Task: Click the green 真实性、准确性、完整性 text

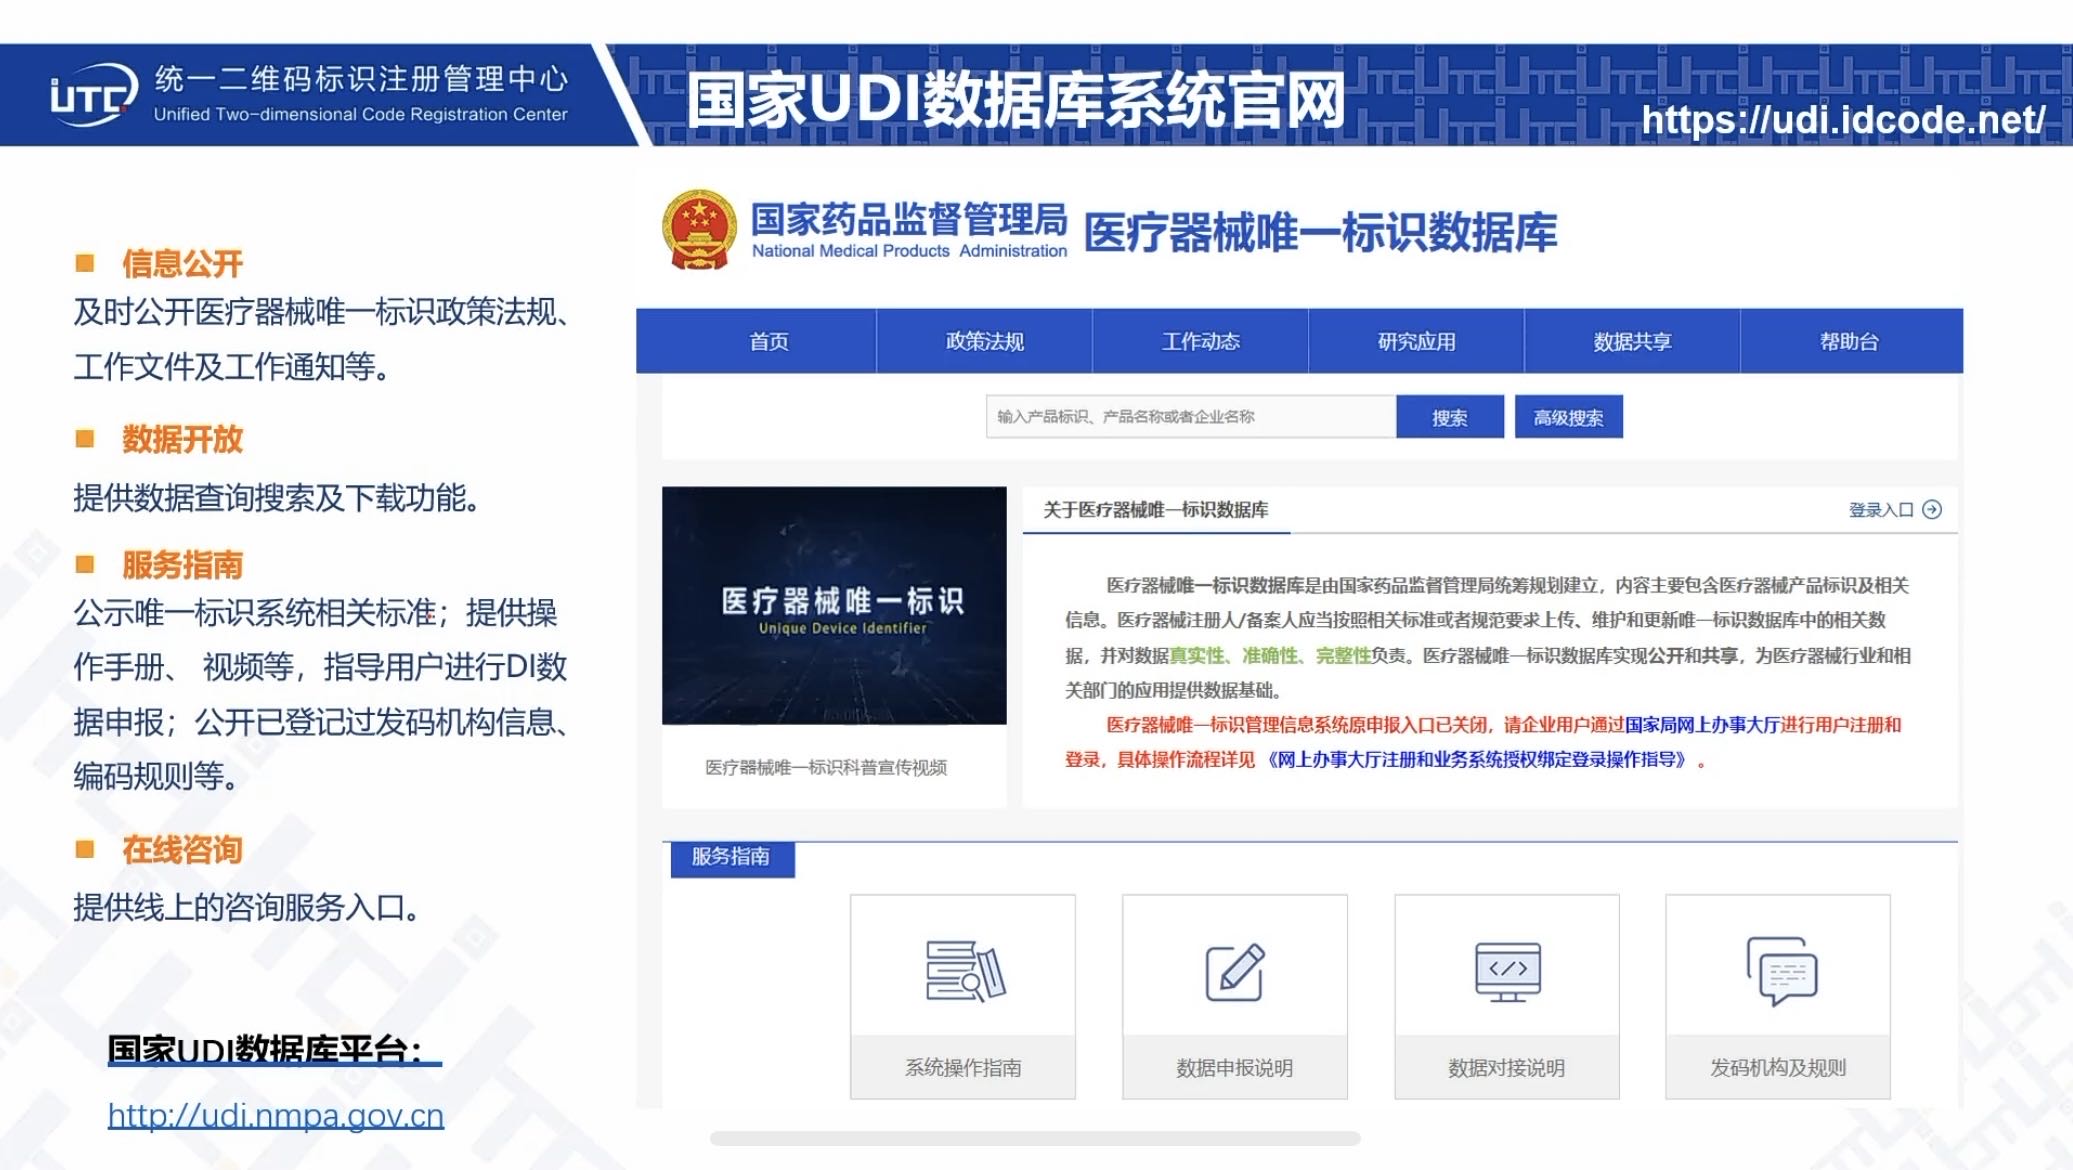Action: pos(1270,656)
